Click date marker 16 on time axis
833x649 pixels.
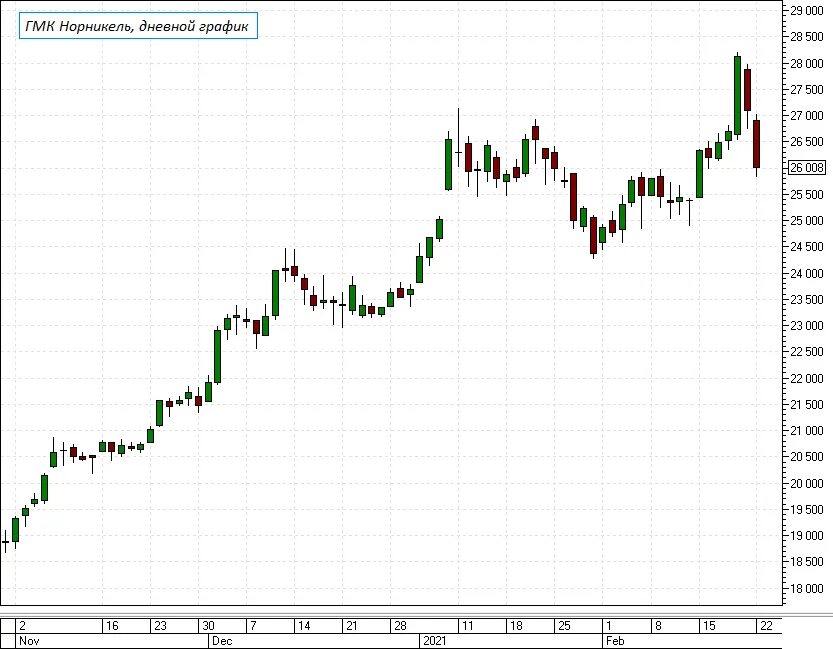tap(112, 626)
